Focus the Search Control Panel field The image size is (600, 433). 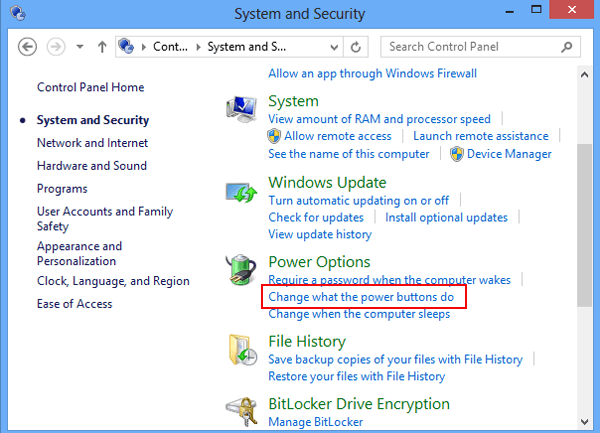[480, 47]
